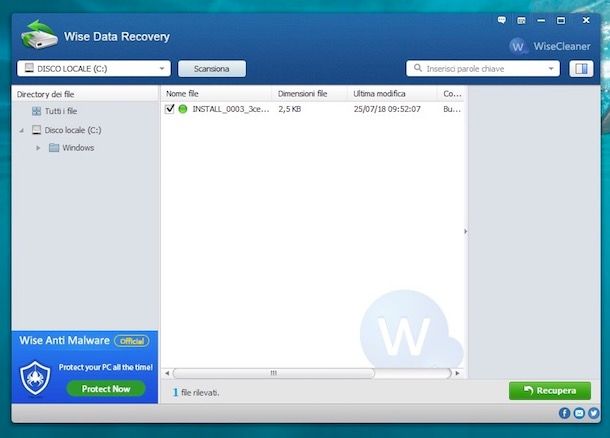Click the Bu... cell in the last column
The width and height of the screenshot is (610, 438).
coord(452,109)
